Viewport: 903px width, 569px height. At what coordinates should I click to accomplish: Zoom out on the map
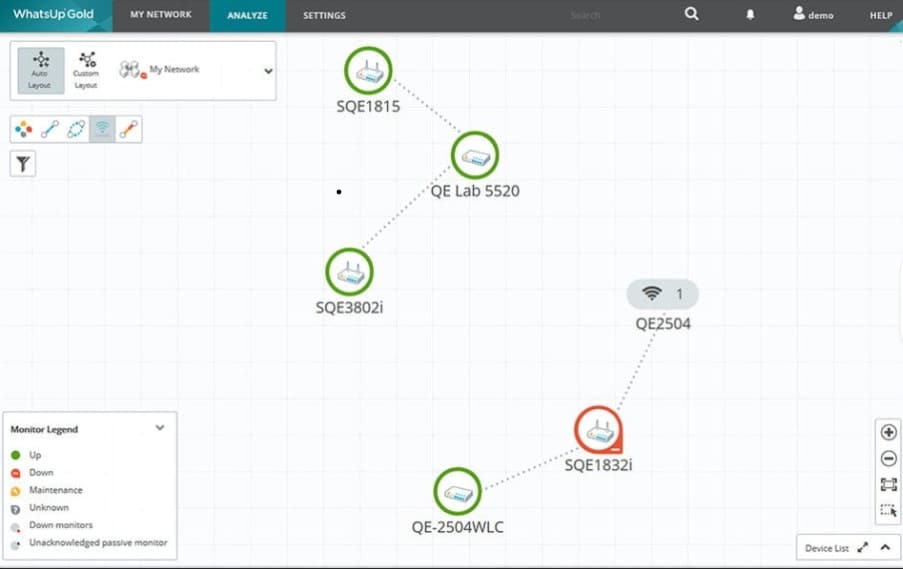889,458
